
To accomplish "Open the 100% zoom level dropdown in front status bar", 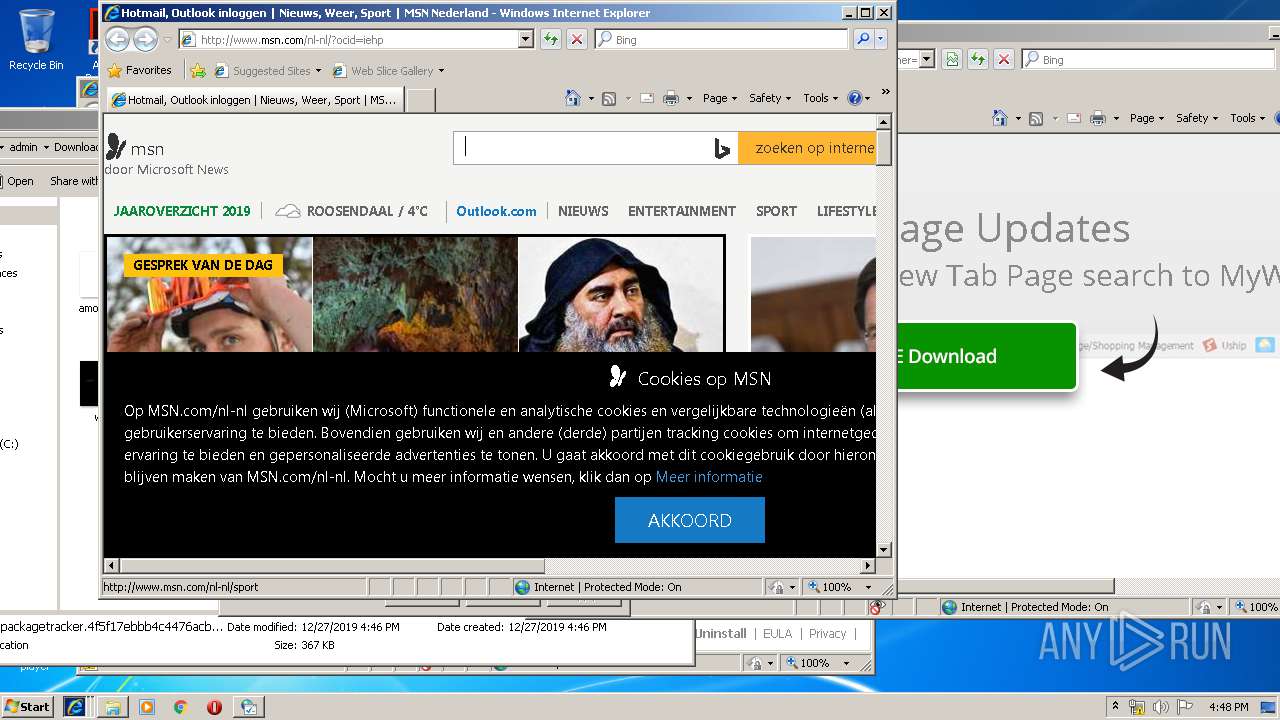I will pyautogui.click(x=868, y=587).
